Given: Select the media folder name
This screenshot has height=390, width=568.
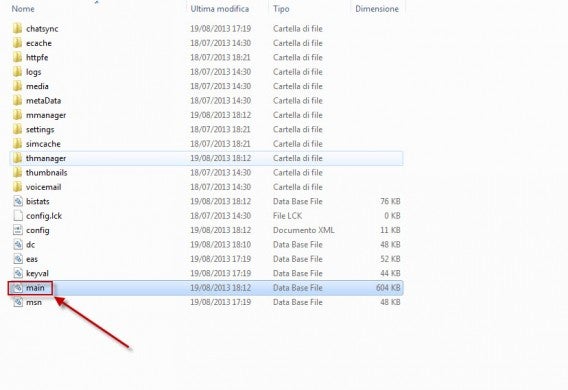Looking at the screenshot, I should pyautogui.click(x=37, y=86).
